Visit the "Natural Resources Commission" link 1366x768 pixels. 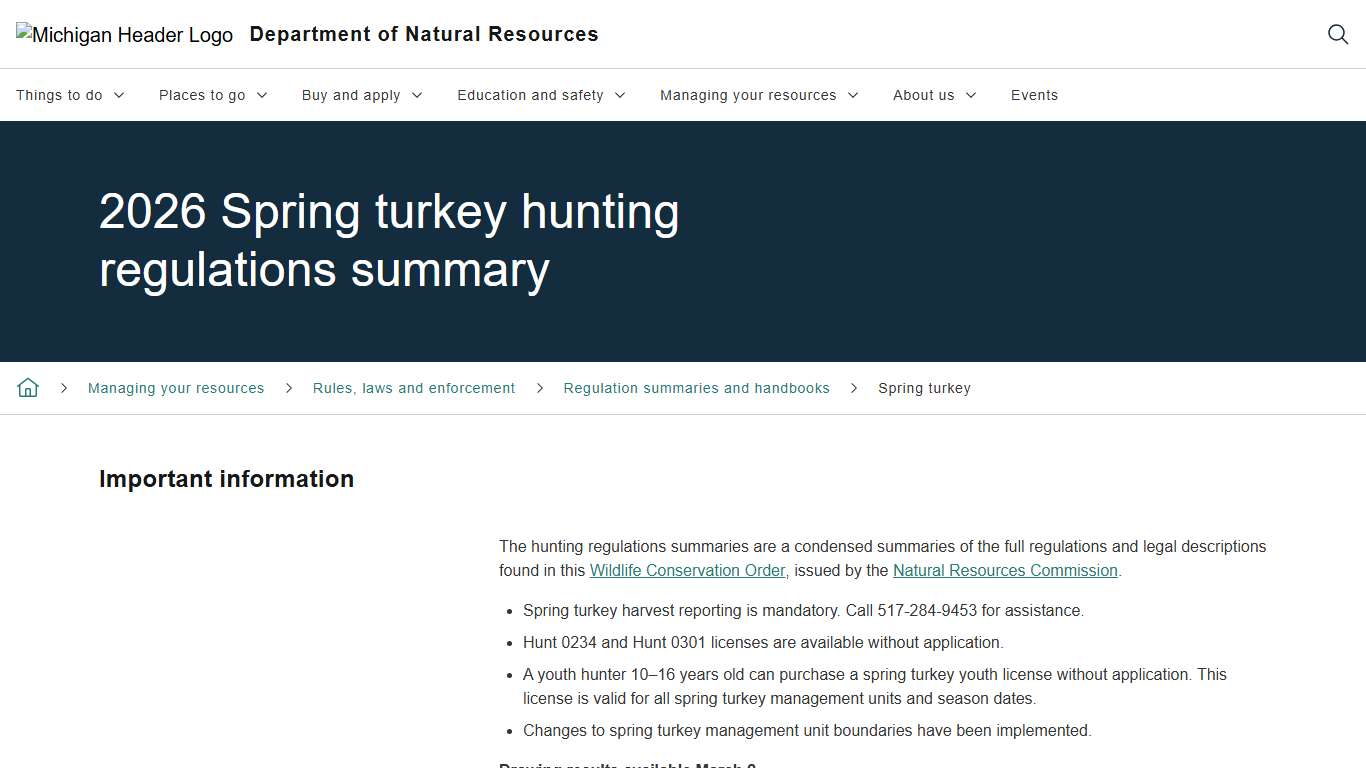pyautogui.click(x=1005, y=570)
